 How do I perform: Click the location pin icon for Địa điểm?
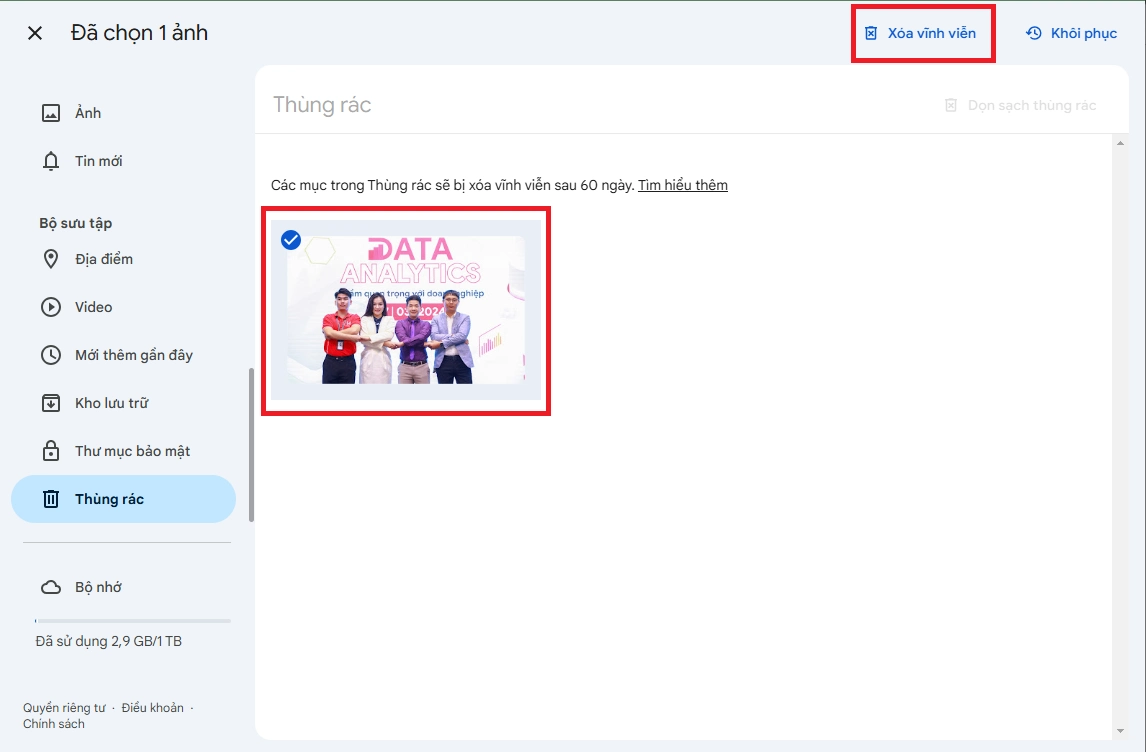pos(51,259)
